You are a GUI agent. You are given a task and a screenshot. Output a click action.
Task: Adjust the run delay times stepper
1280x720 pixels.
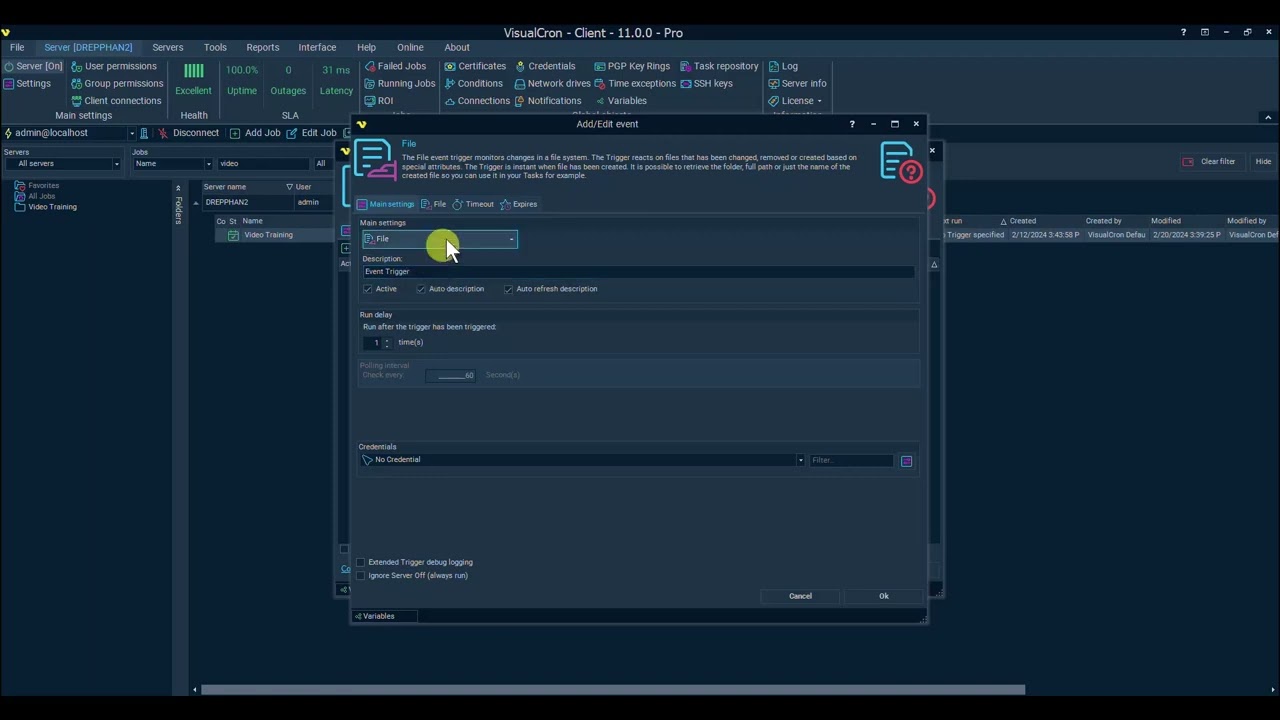click(387, 342)
